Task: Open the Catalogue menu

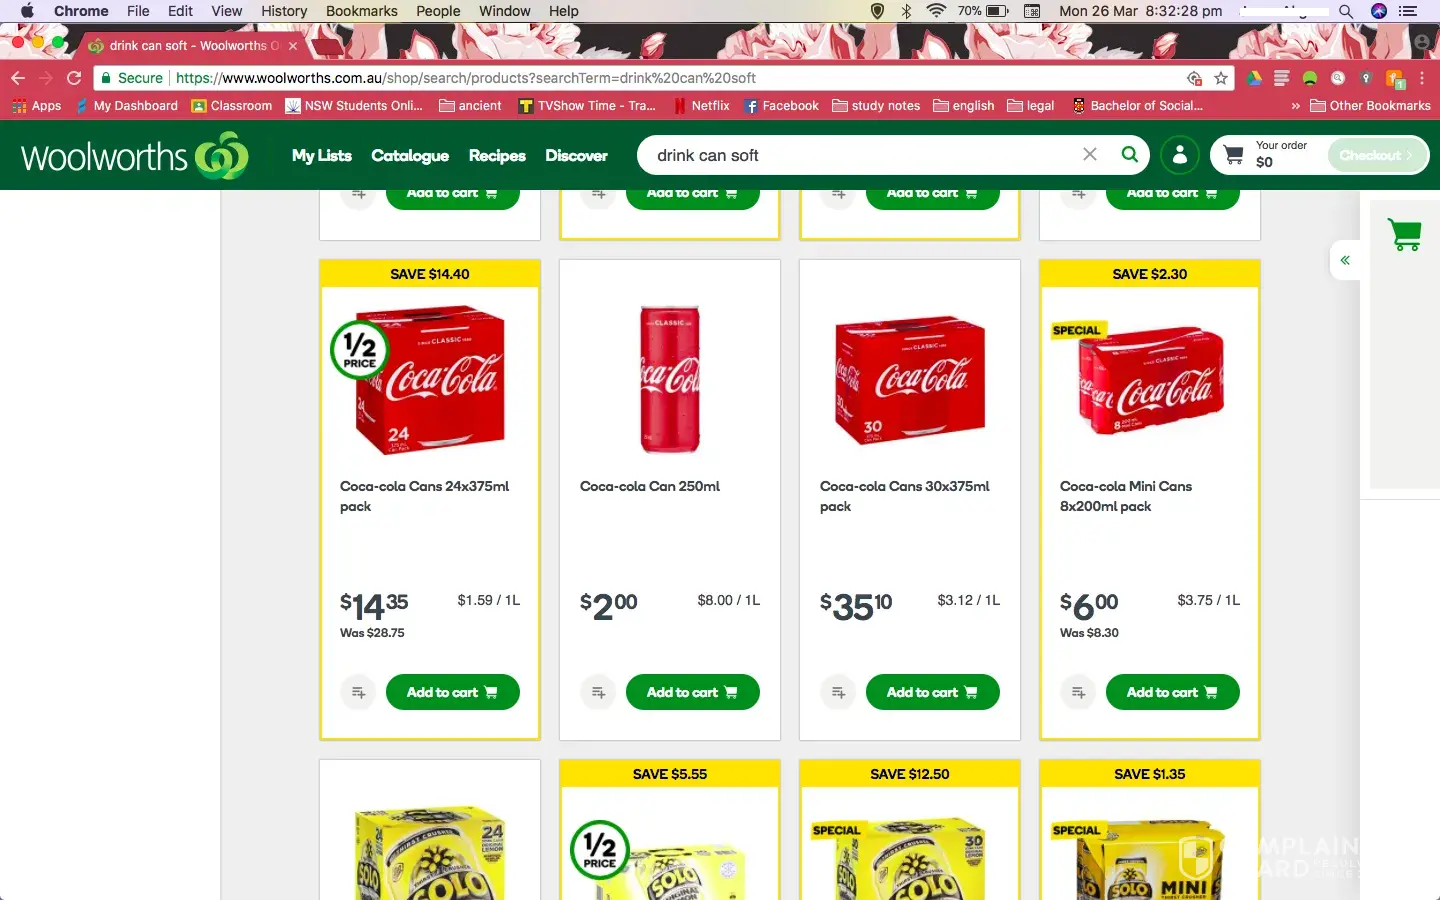Action: tap(410, 156)
